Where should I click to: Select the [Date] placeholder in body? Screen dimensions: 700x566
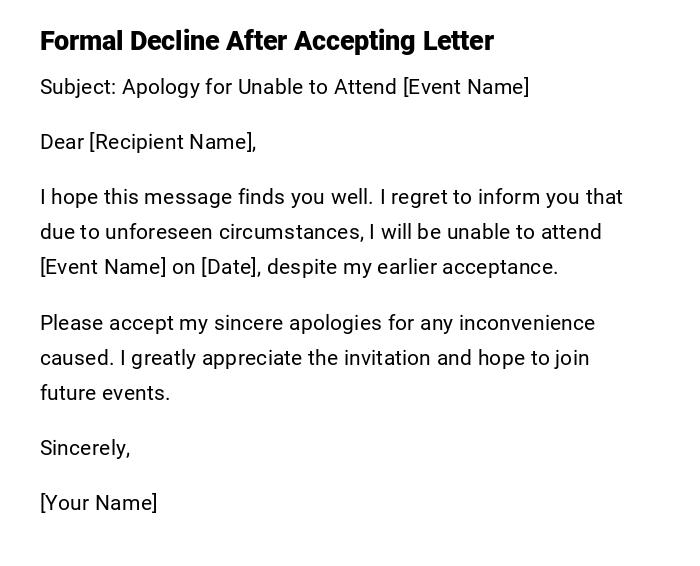pyautogui.click(x=231, y=267)
